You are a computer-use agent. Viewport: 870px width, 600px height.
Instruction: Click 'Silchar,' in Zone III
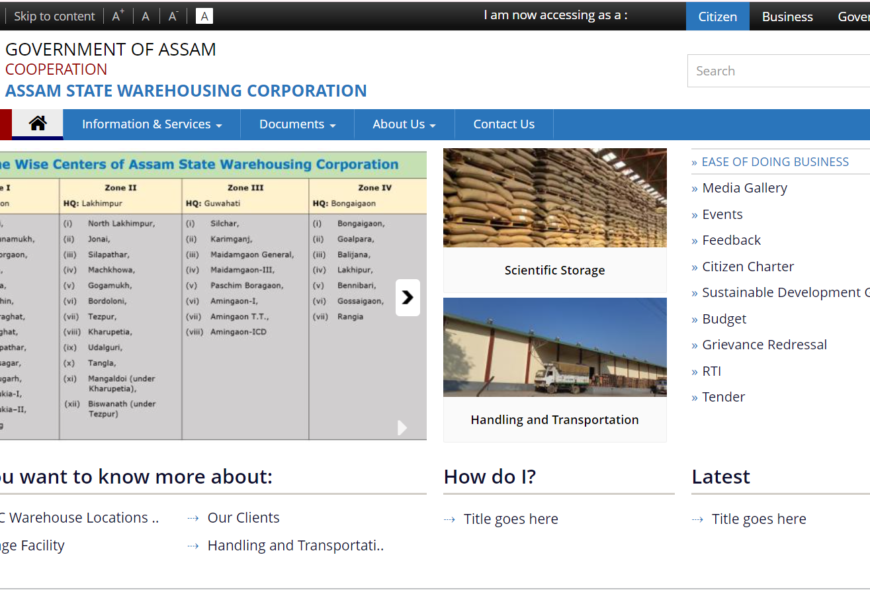(224, 223)
